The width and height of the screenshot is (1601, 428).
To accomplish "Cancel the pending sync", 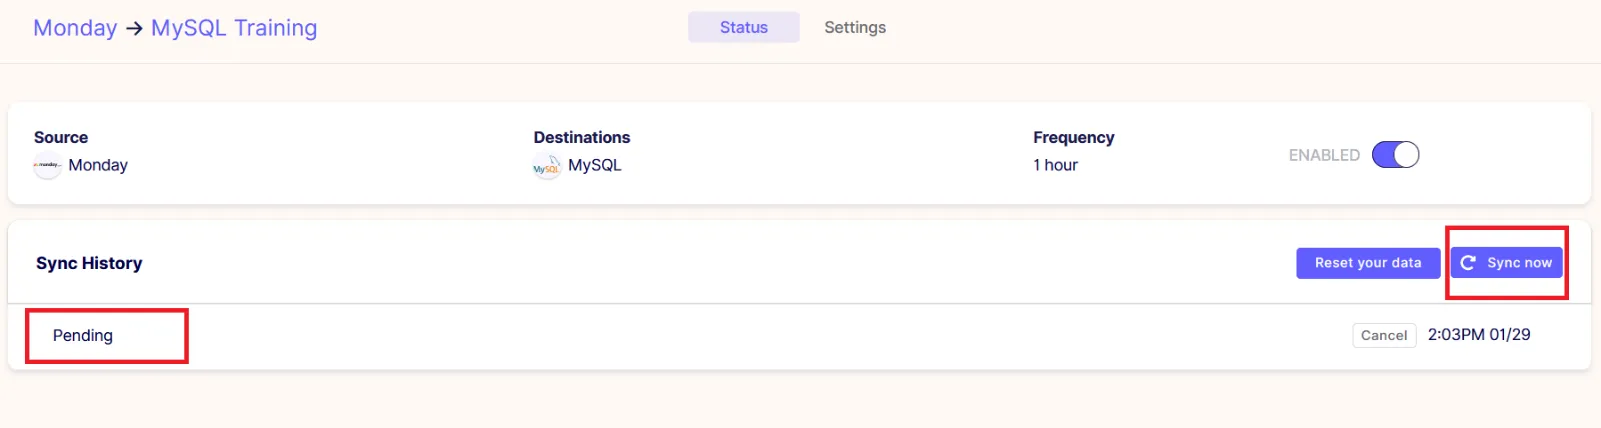I will 1384,335.
